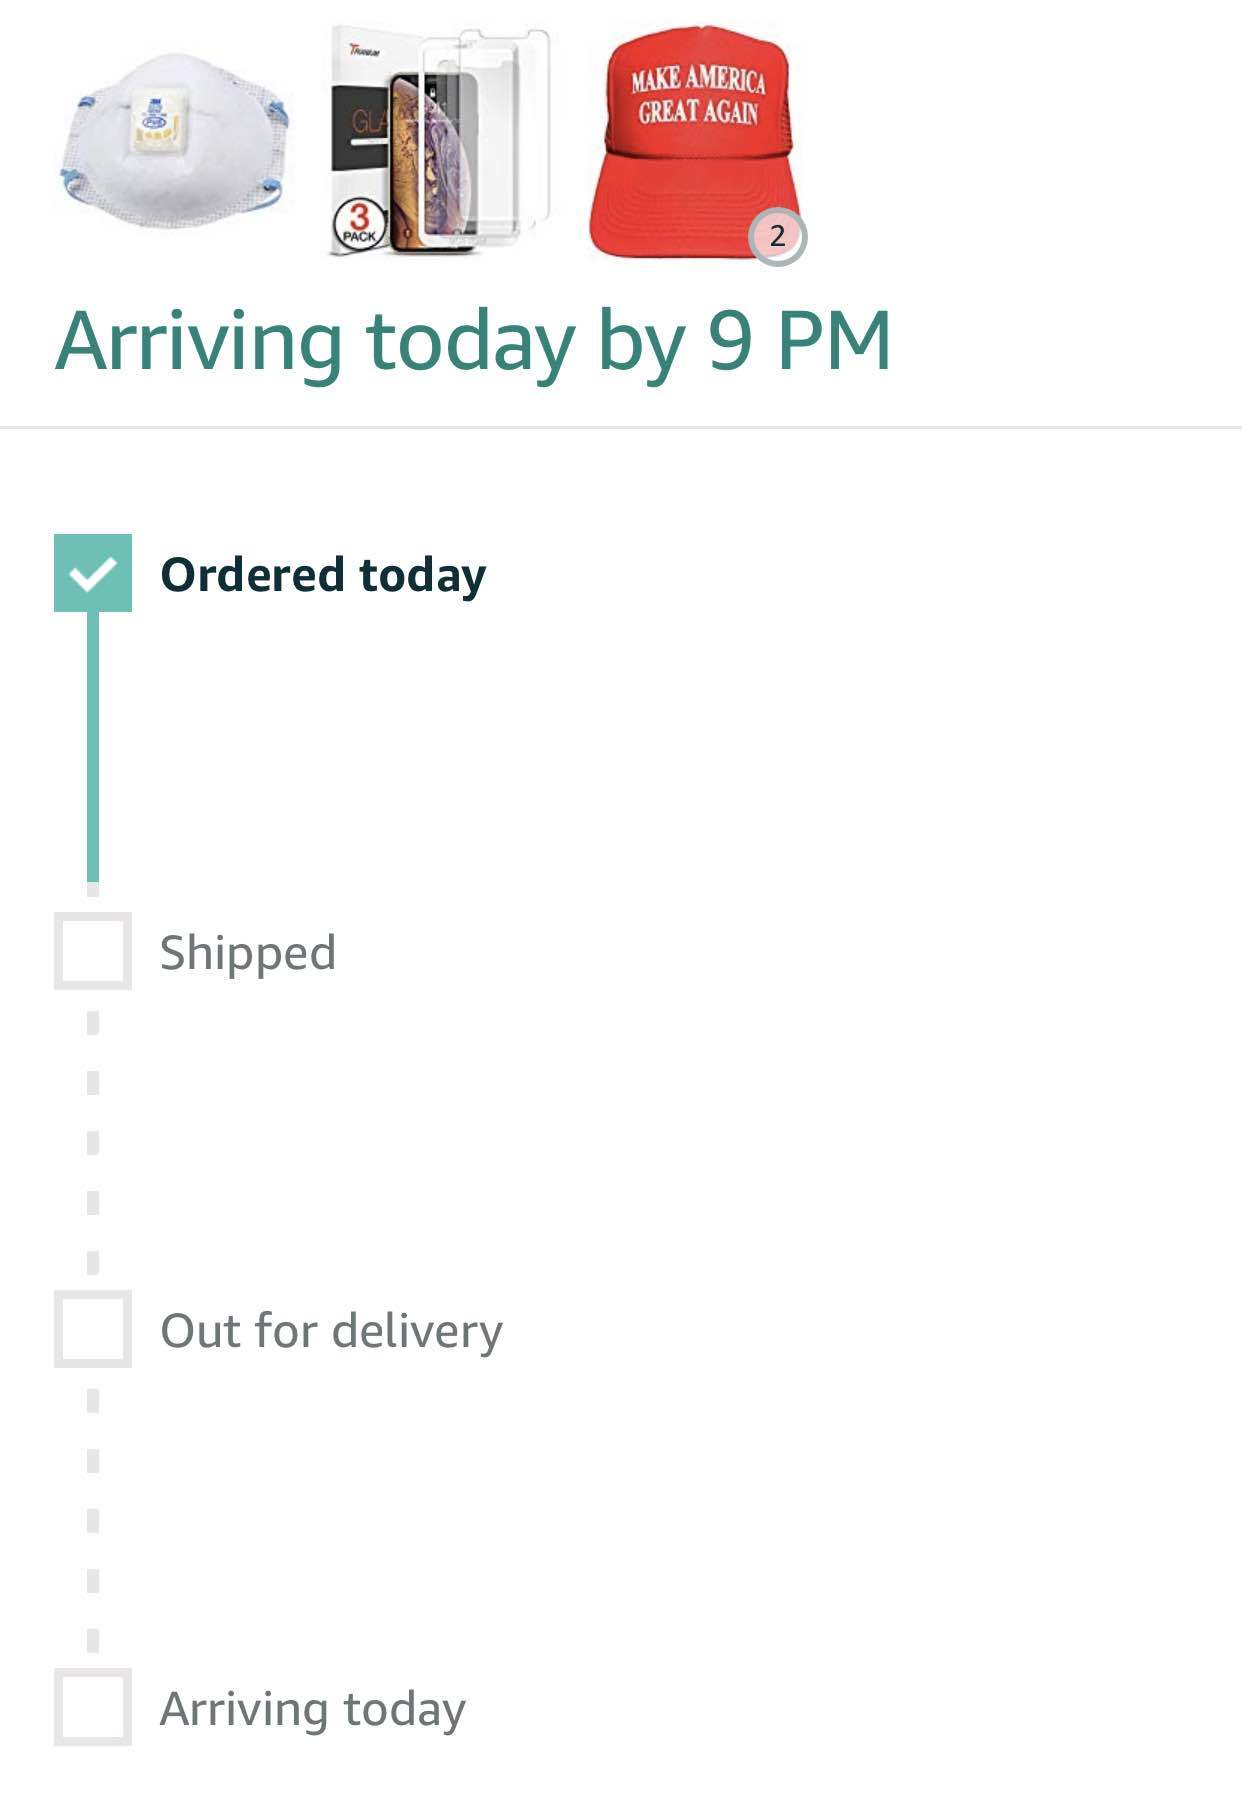Select the Ordered today status label
The height and width of the screenshot is (1811, 1242).
click(323, 576)
